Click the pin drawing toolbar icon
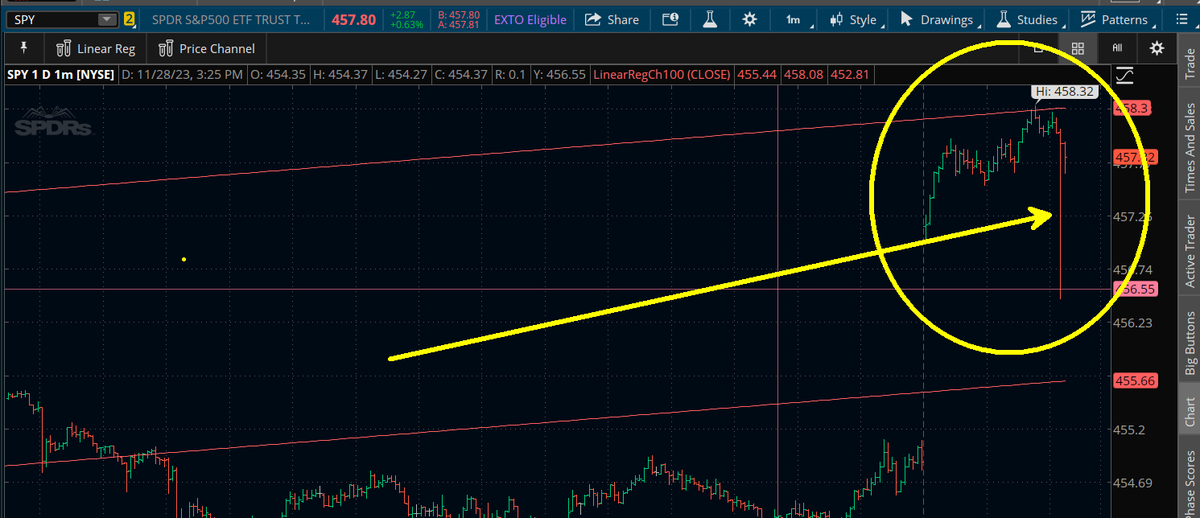This screenshot has width=1200, height=518. (23, 48)
